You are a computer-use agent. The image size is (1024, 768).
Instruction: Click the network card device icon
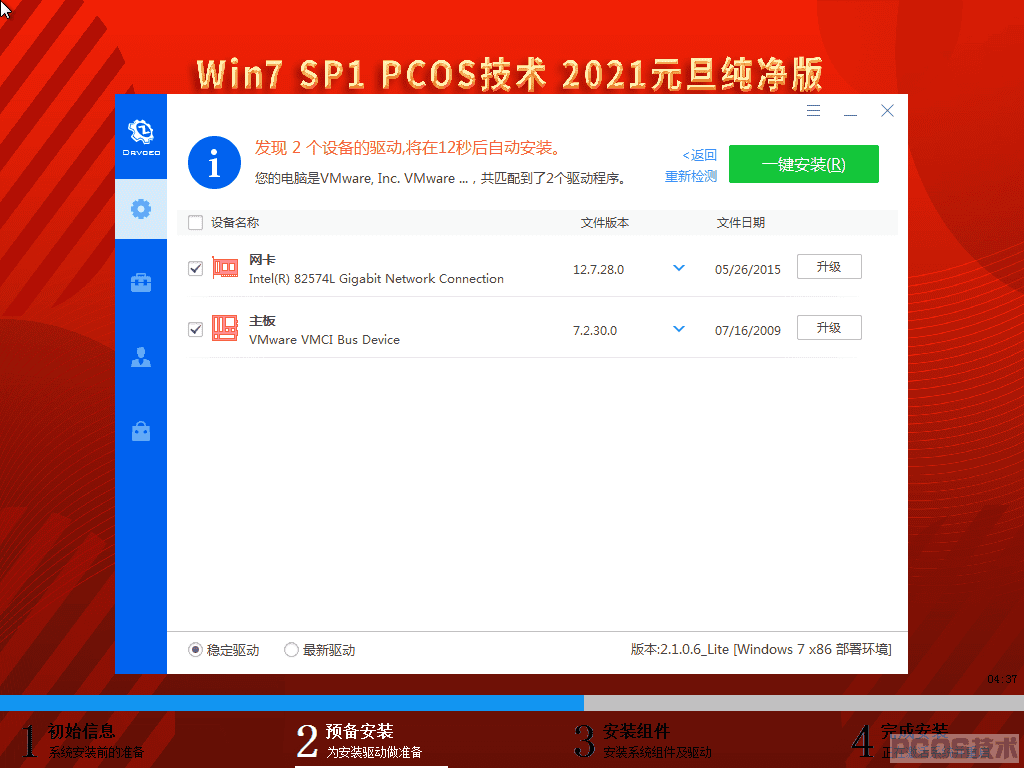tap(225, 268)
